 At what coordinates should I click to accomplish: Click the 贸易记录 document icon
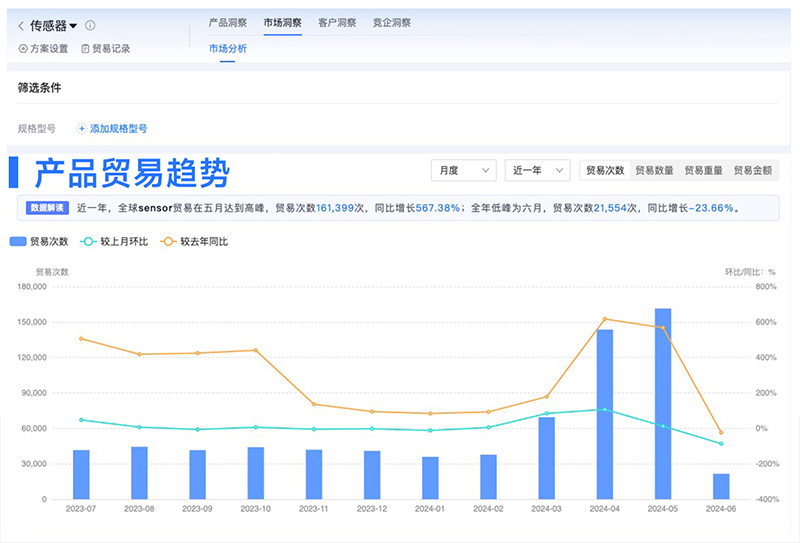pyautogui.click(x=85, y=49)
